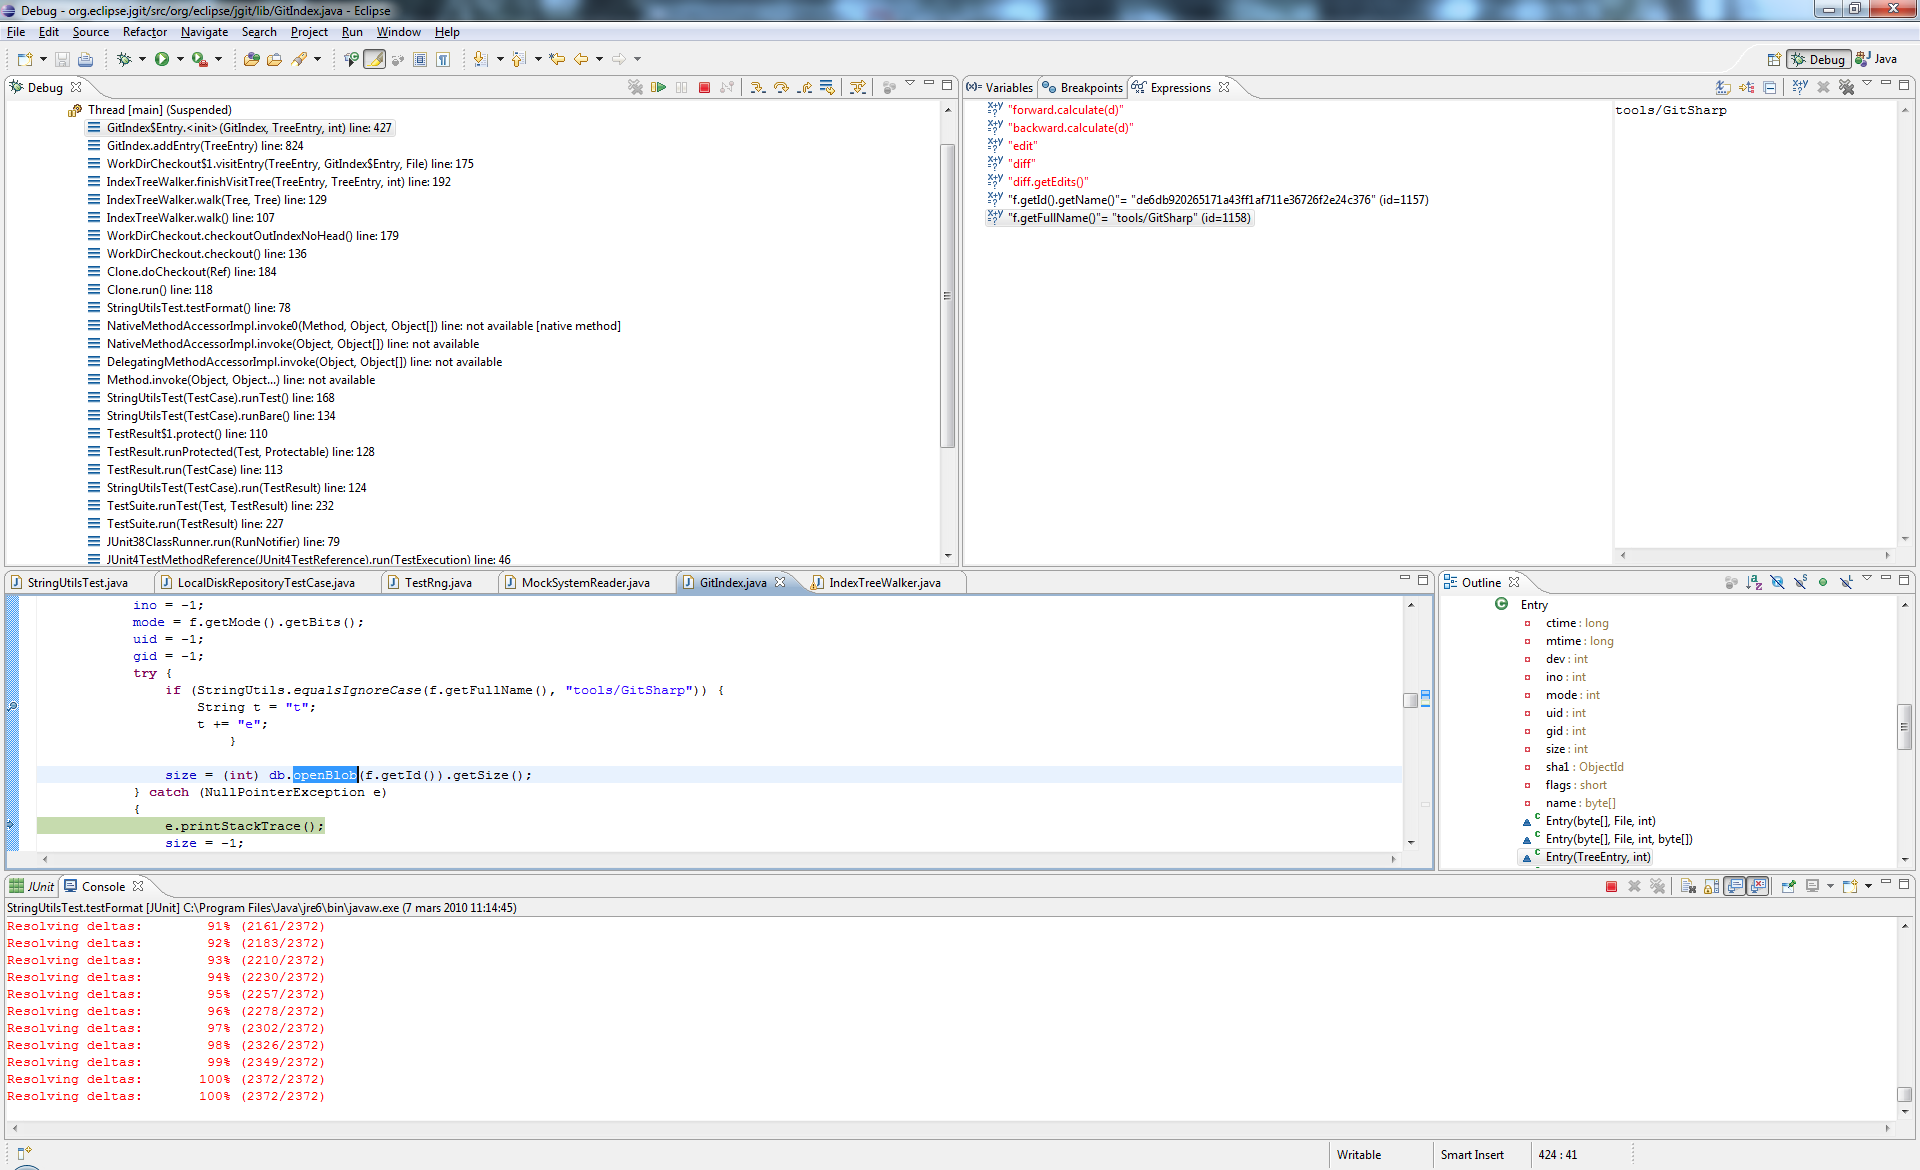Open the Window menu
Image resolution: width=1920 pixels, height=1170 pixels.
click(x=398, y=32)
